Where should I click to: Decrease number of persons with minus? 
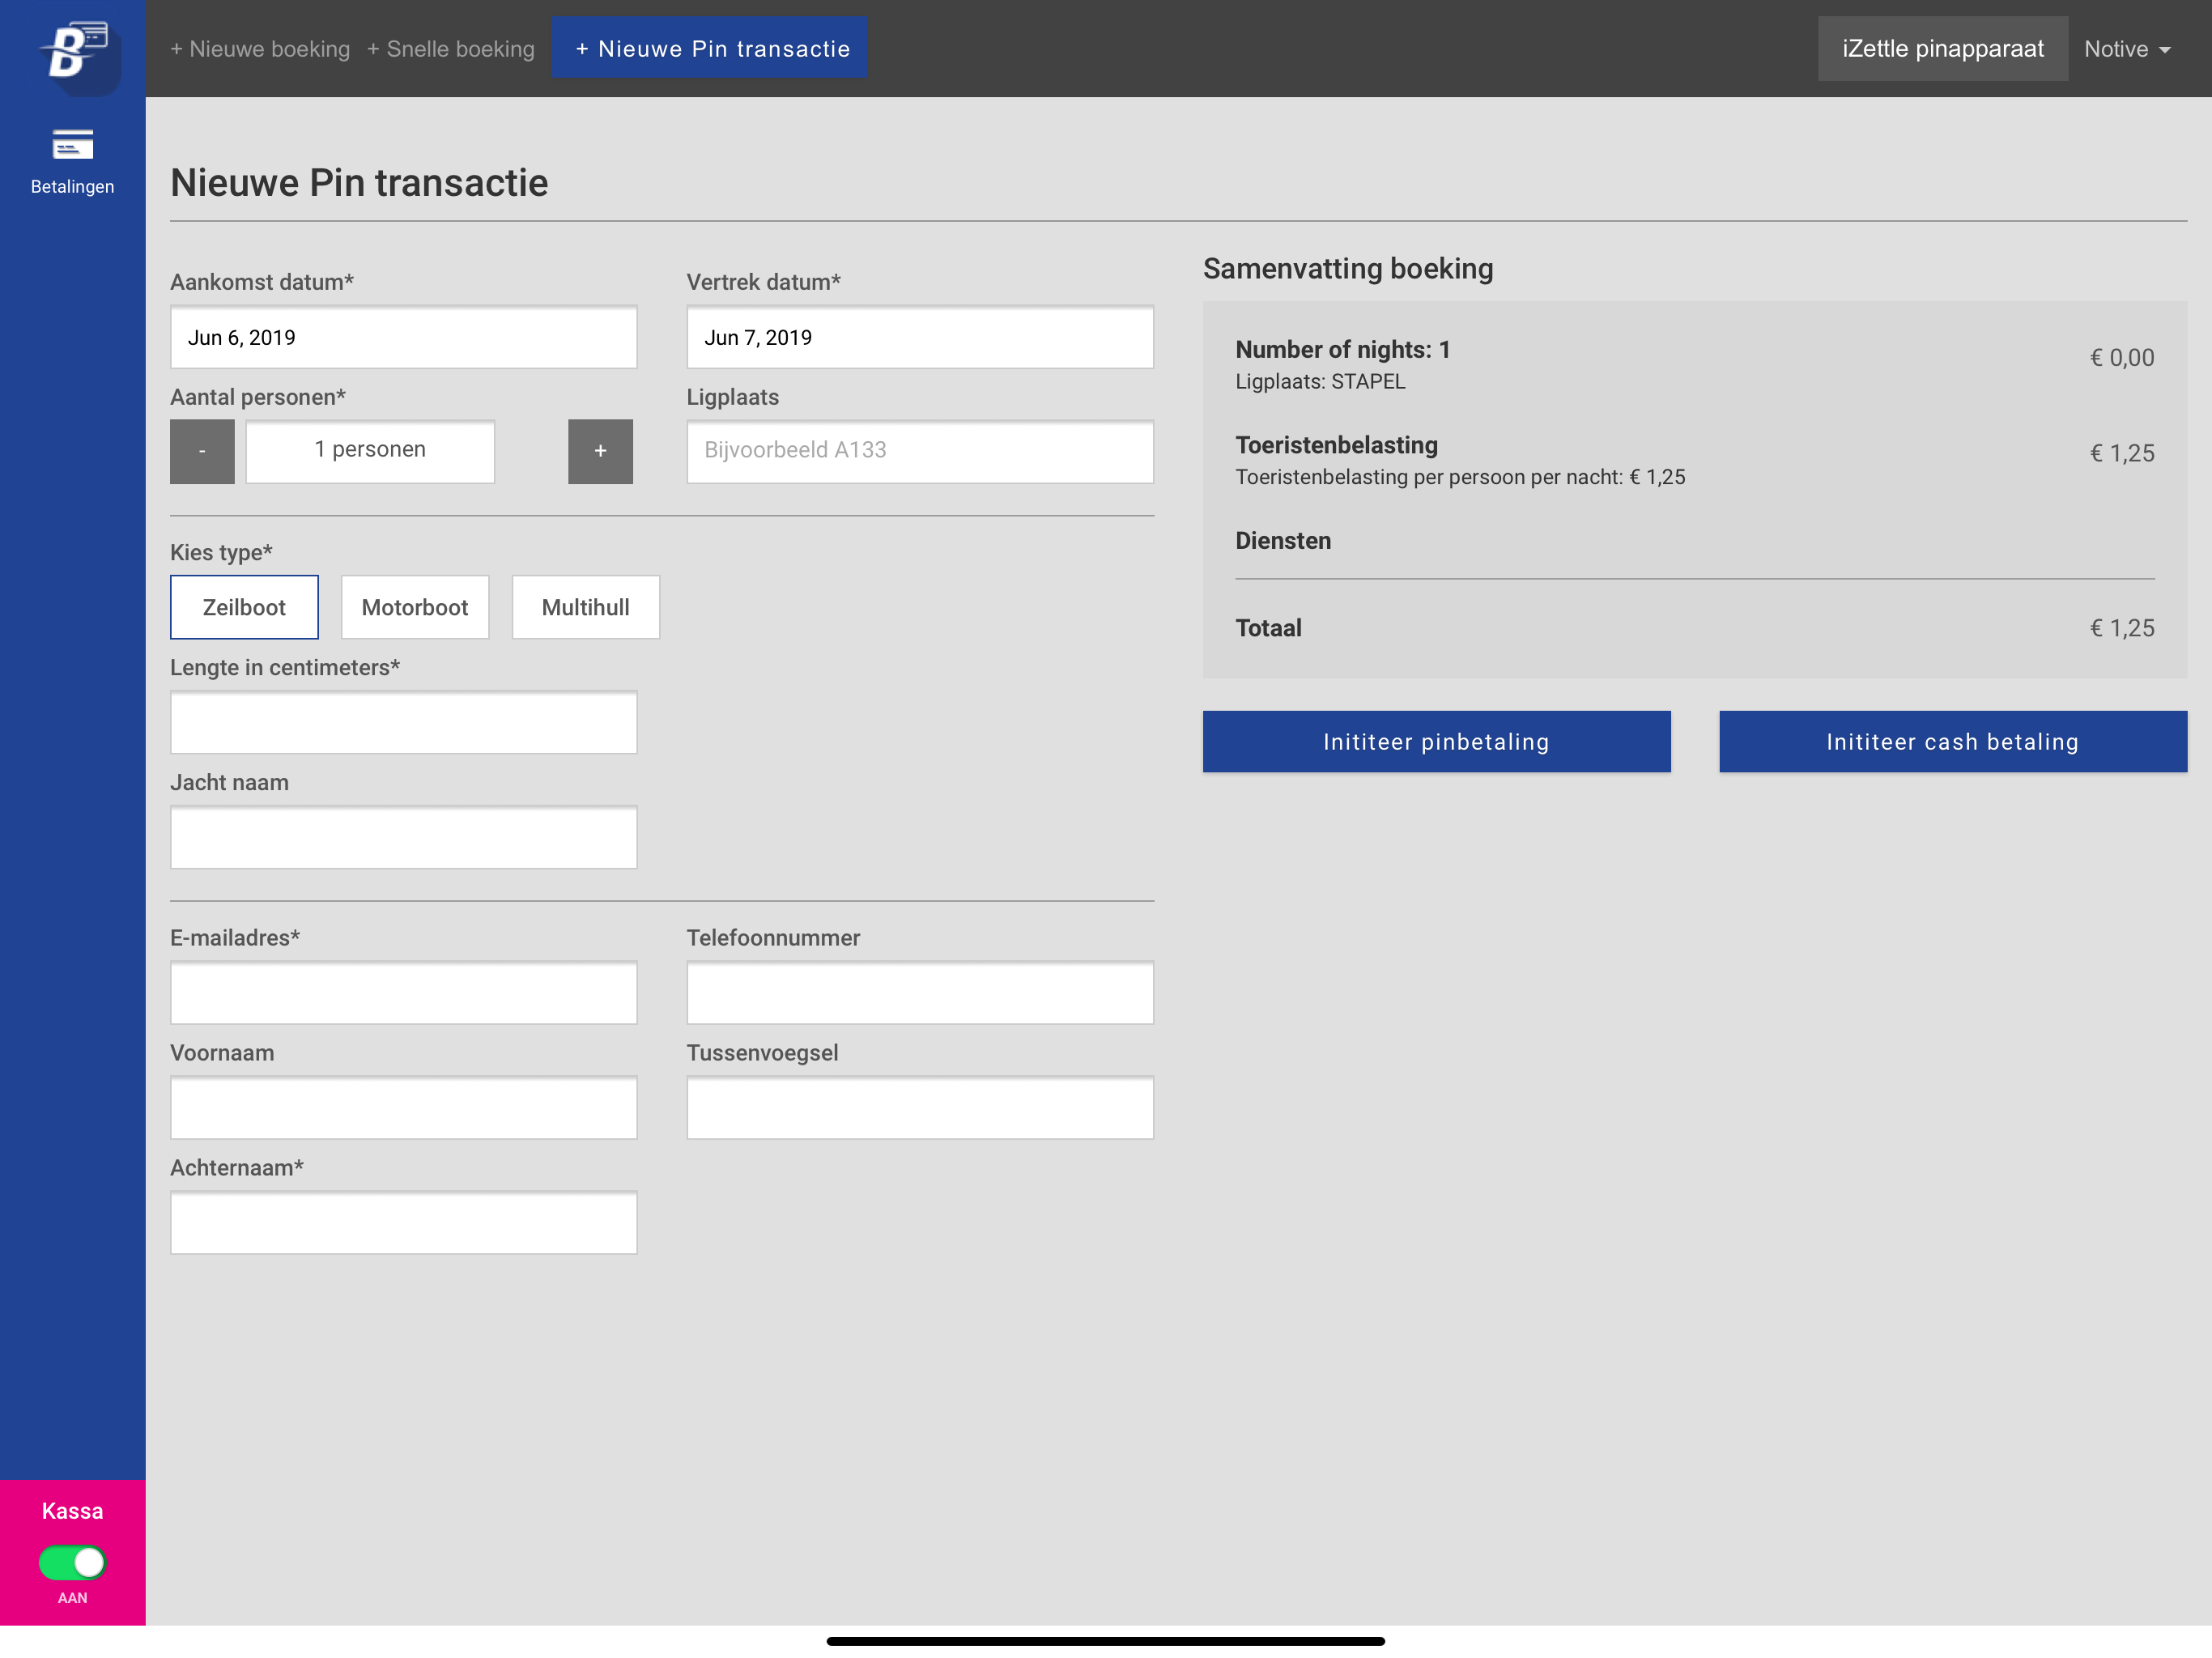pos(202,451)
